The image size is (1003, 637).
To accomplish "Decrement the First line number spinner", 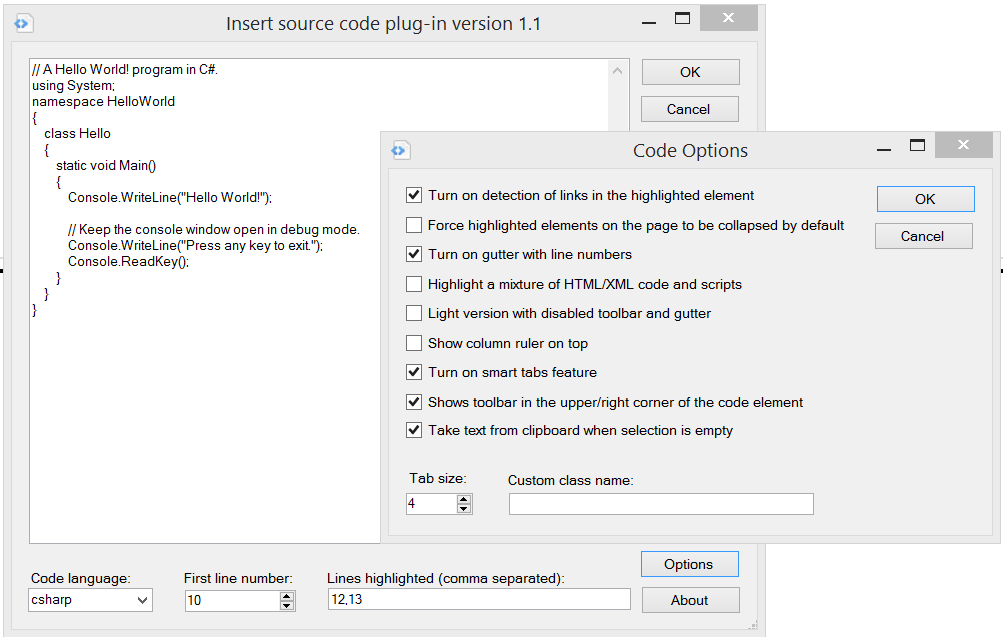I will coord(287,605).
